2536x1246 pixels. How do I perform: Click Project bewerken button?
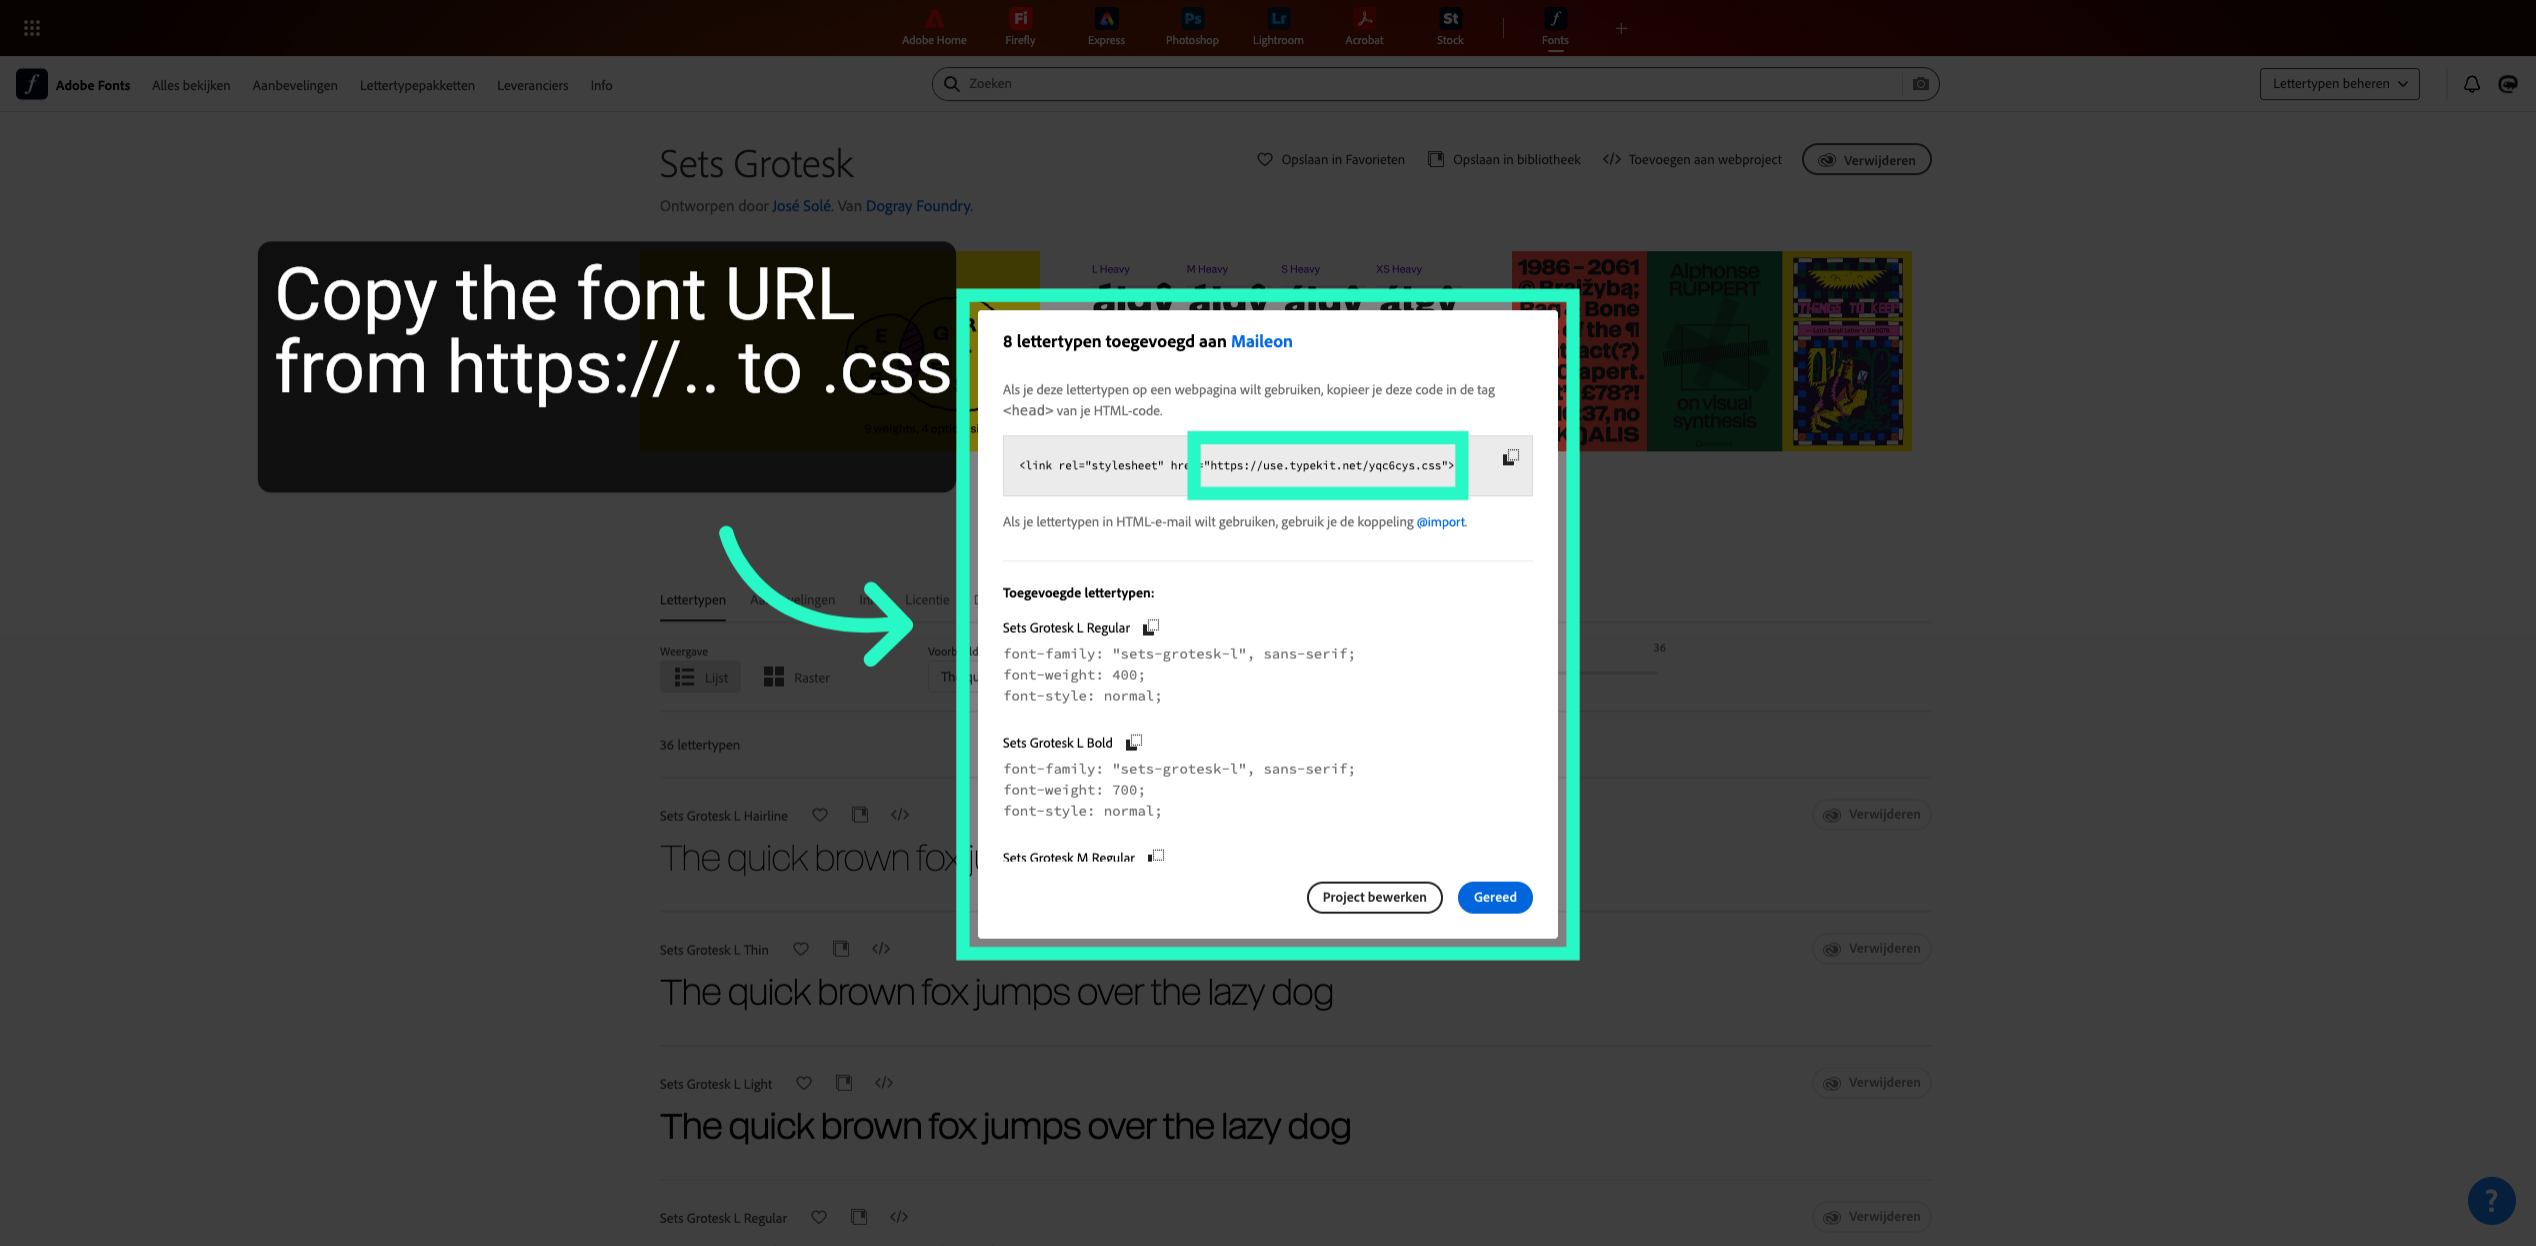coord(1374,897)
